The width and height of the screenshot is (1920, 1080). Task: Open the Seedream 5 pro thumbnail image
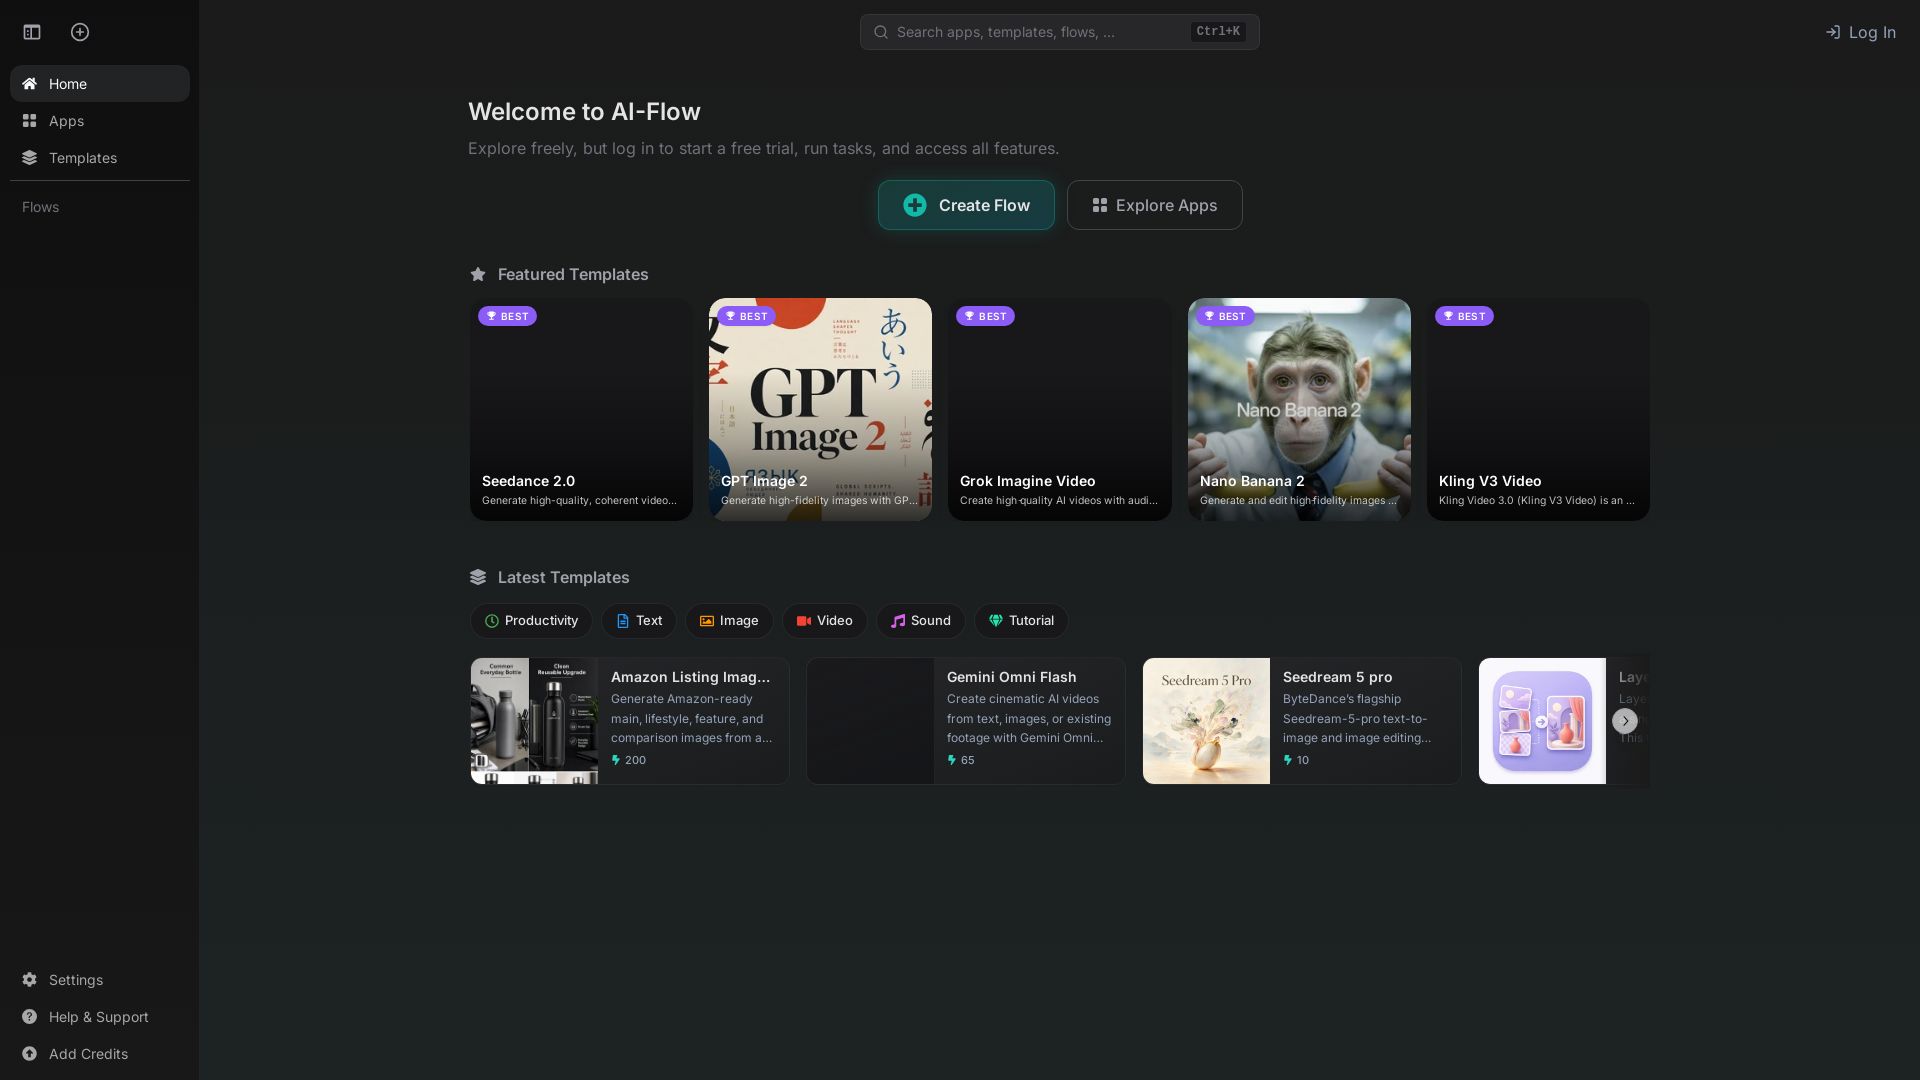tap(1206, 721)
